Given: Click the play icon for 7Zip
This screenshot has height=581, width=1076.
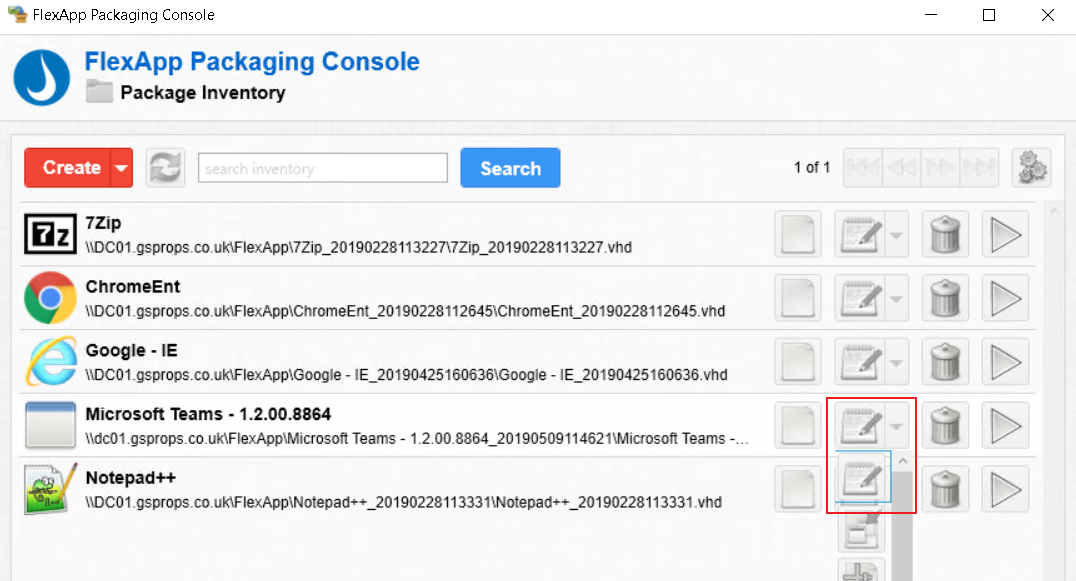Looking at the screenshot, I should 1005,236.
